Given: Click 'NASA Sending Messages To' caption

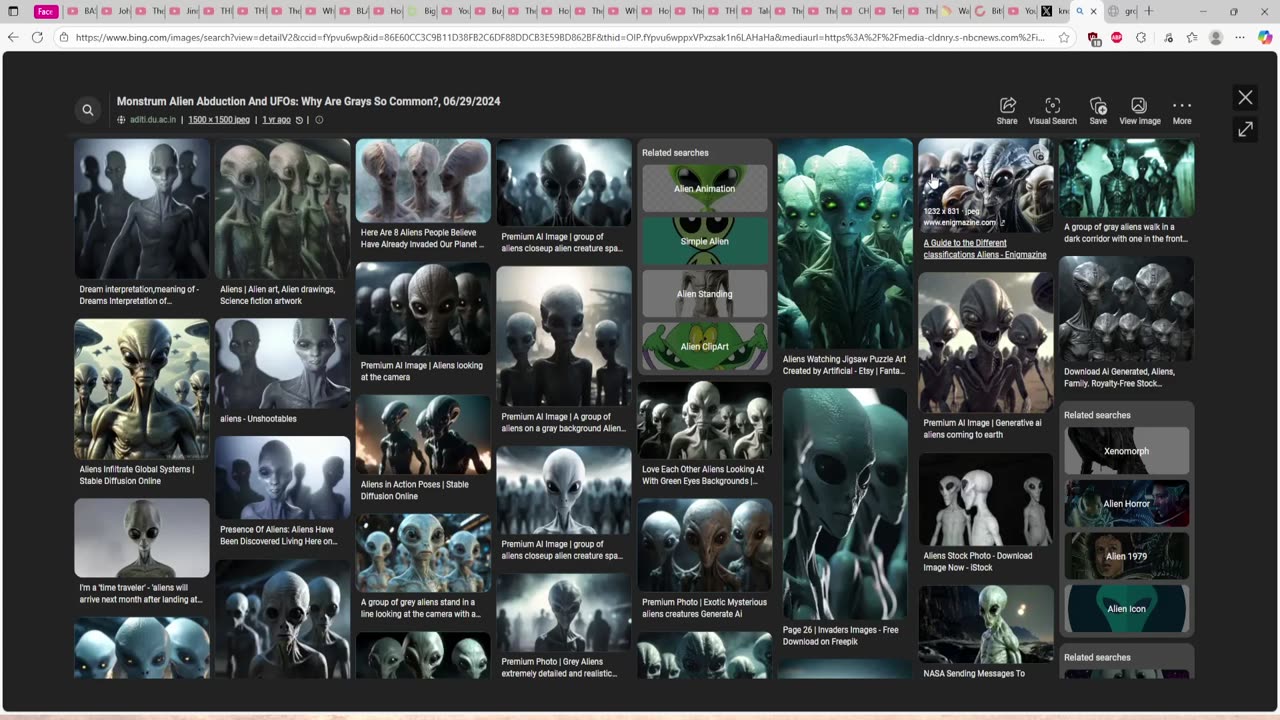Looking at the screenshot, I should point(974,674).
